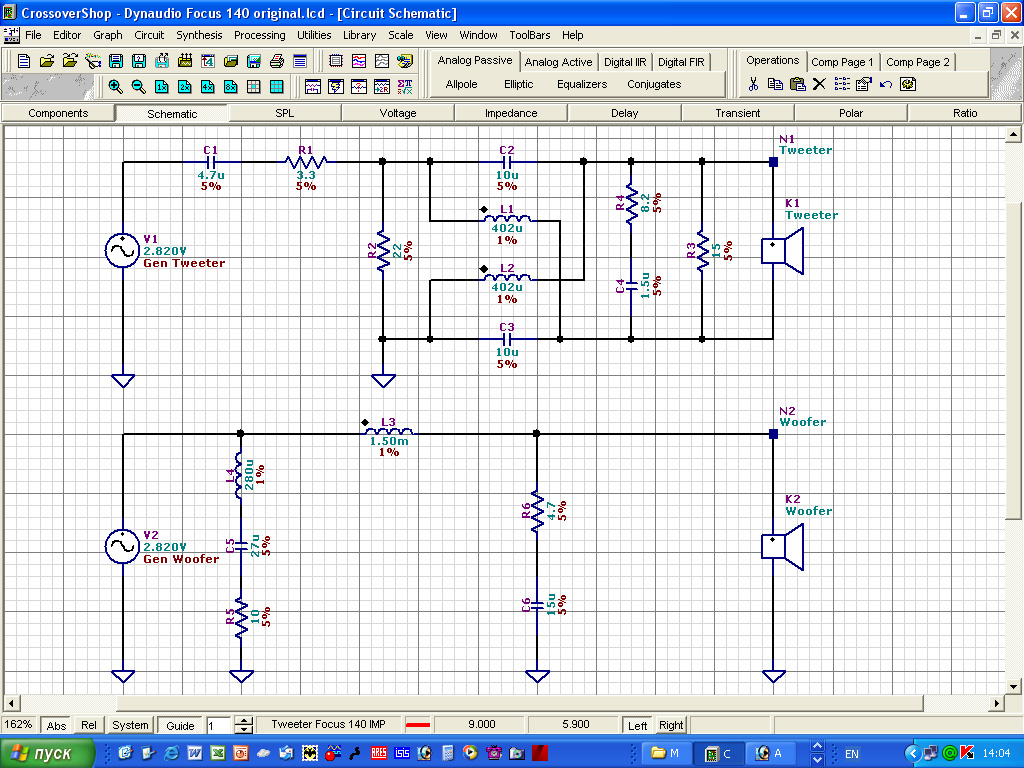Select the Left scale button
This screenshot has height=768, width=1024.
coord(637,726)
